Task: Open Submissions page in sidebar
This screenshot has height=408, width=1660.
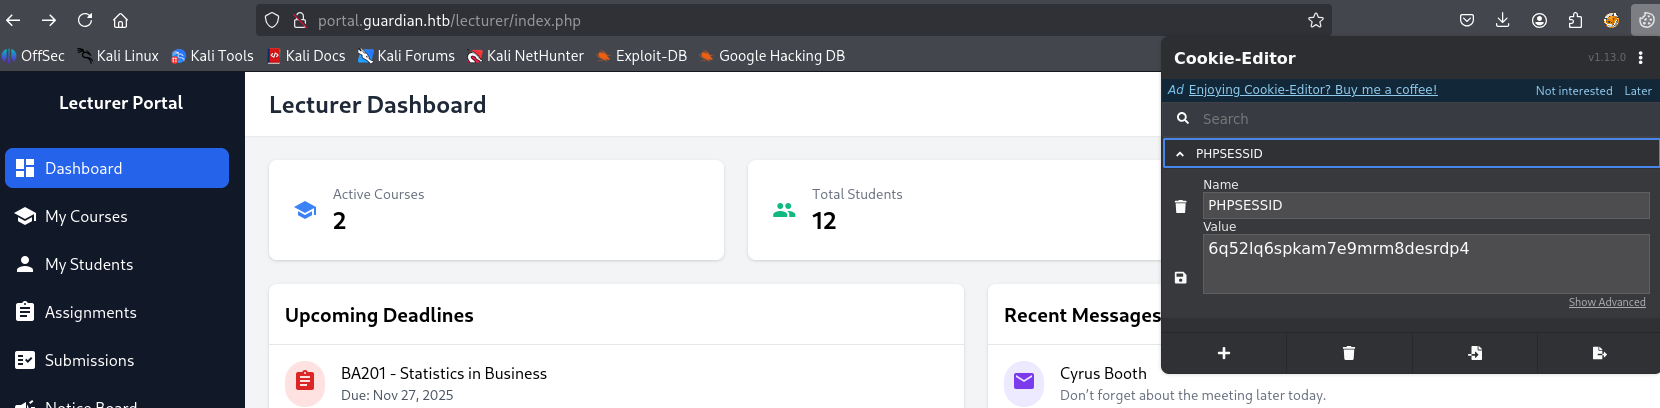Action: click(89, 360)
